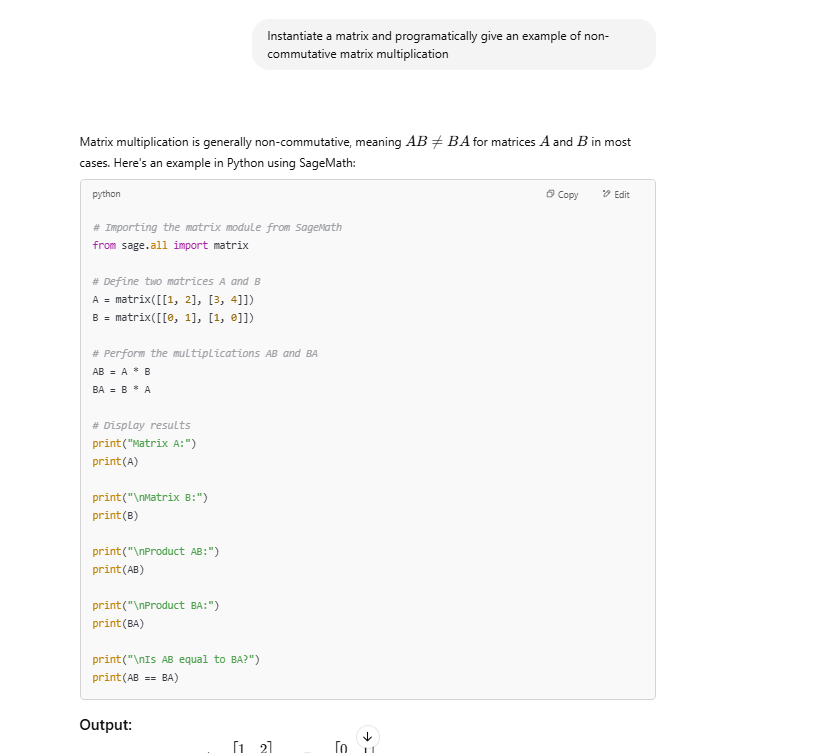Click the "from sage.all import matrix" line
Viewport: 814px width, 753px height.
pos(170,245)
